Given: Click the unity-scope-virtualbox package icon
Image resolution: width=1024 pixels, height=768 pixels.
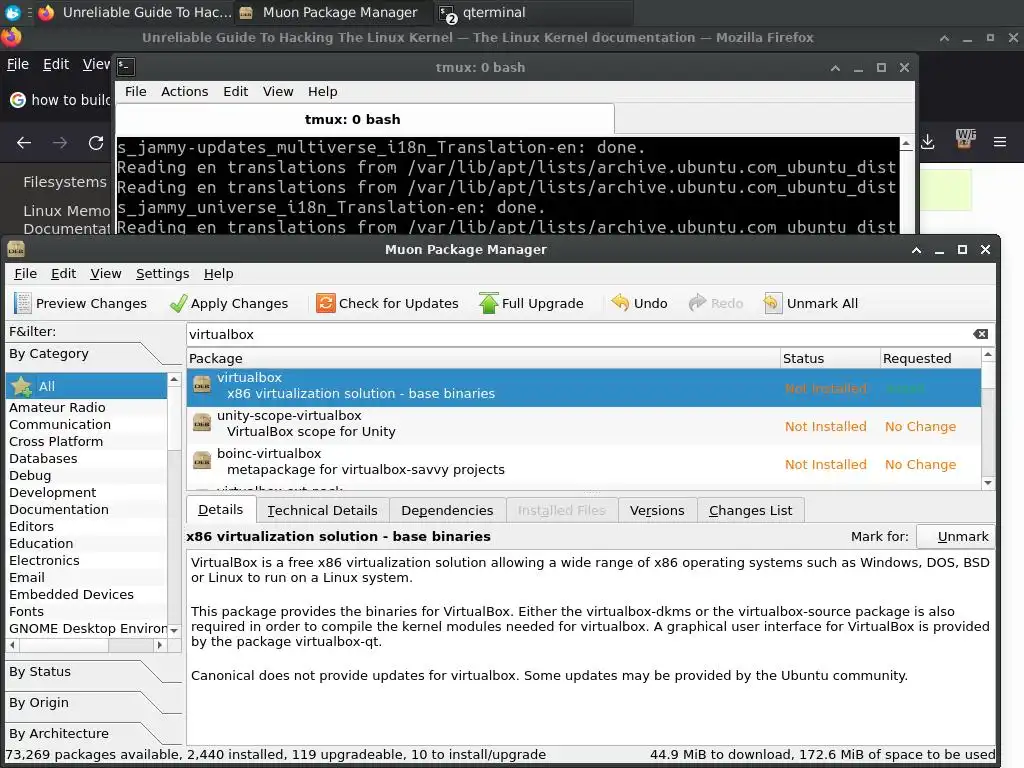Looking at the screenshot, I should (x=202, y=423).
